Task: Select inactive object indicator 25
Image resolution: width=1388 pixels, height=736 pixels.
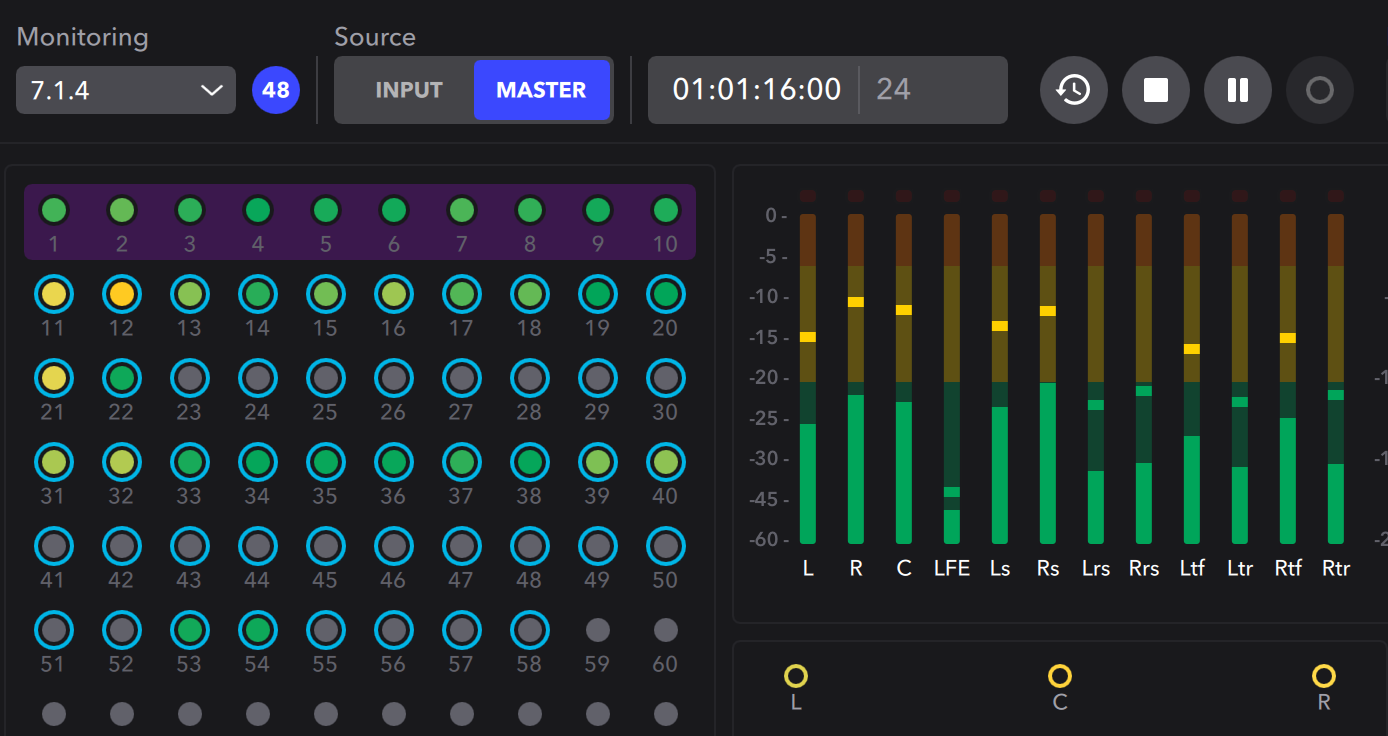Action: click(x=326, y=378)
